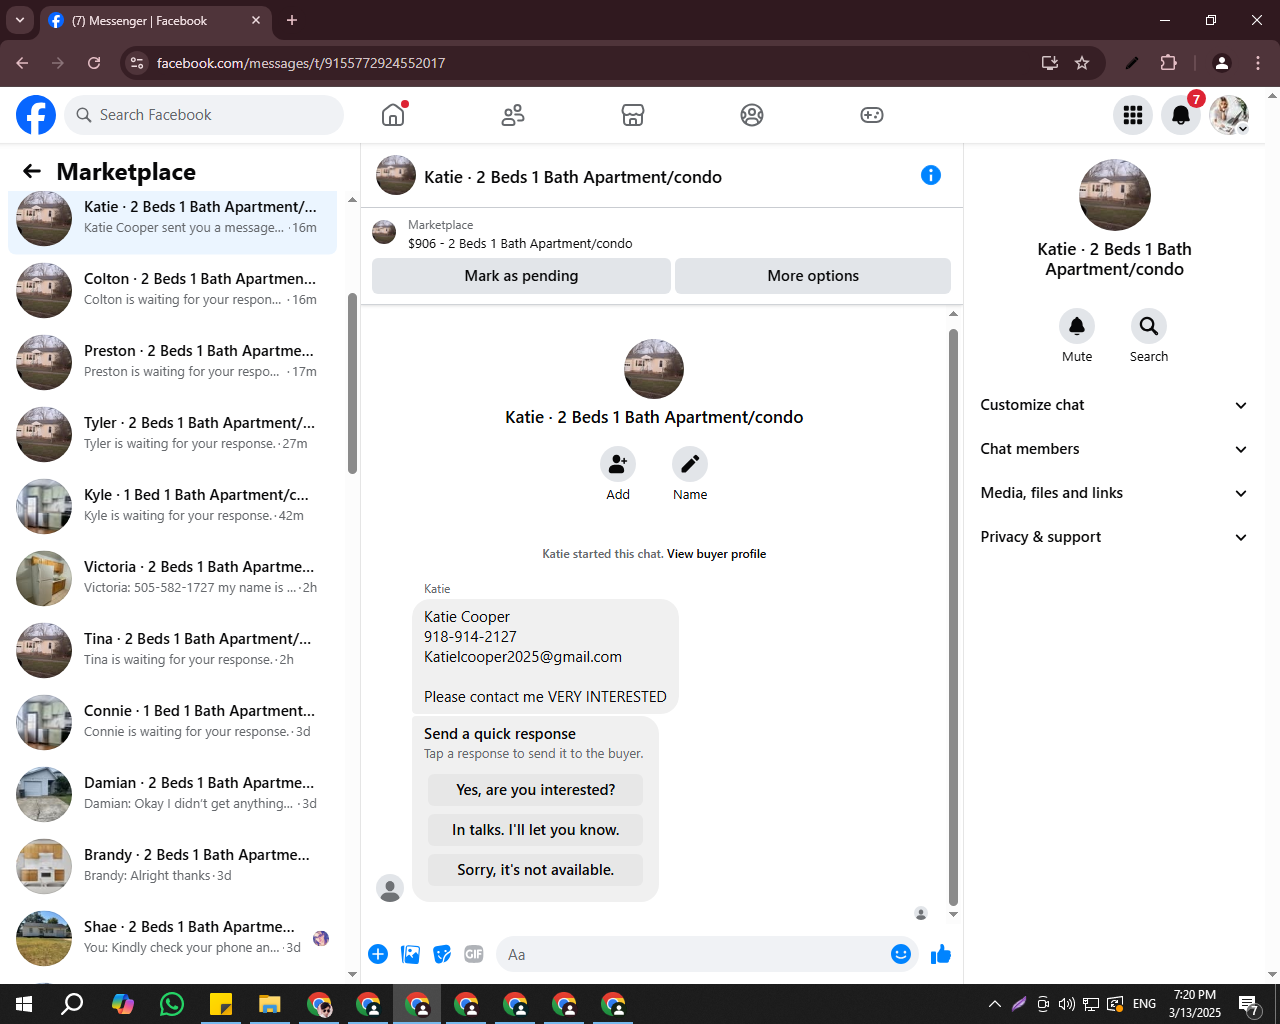Click Mark as pending button
Screen dimensions: 1280x1024
pos(521,276)
